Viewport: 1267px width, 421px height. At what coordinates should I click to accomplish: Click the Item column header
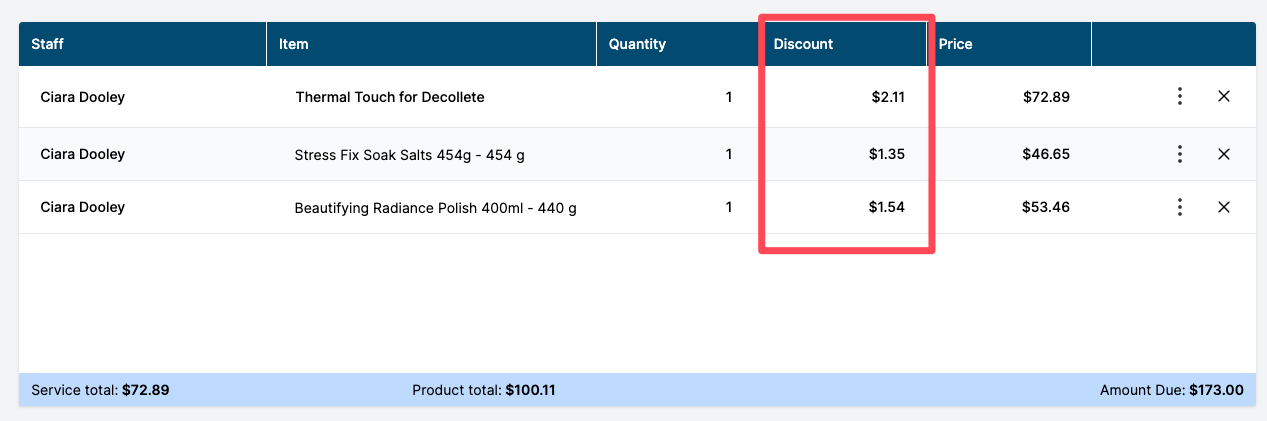[431, 44]
